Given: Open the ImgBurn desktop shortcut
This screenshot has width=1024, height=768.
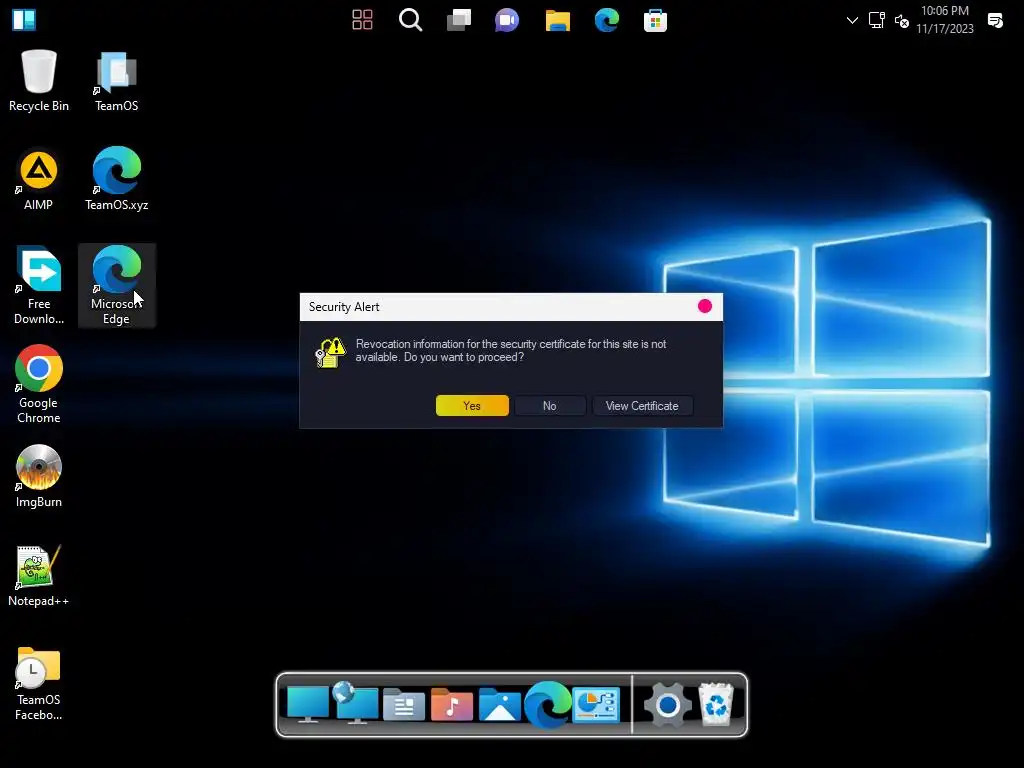Looking at the screenshot, I should point(39,476).
